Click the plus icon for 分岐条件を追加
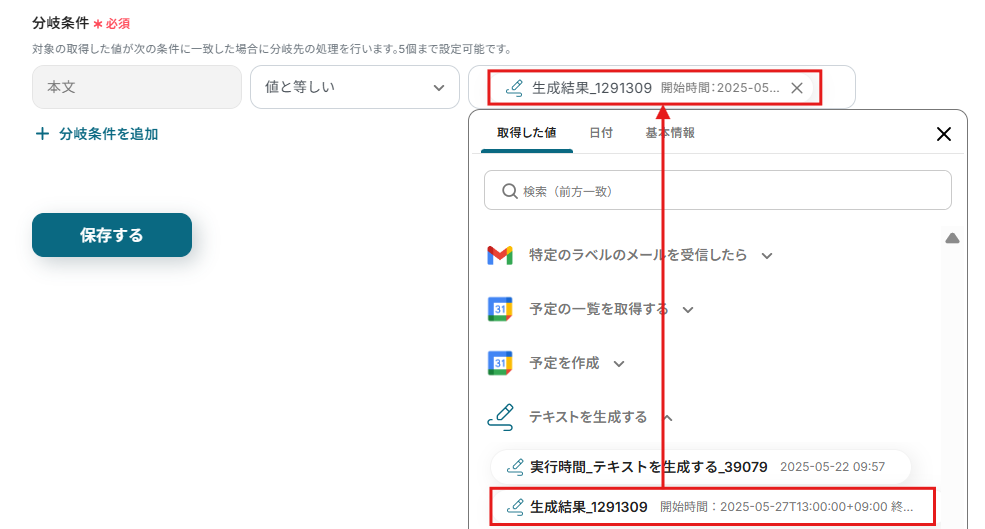The width and height of the screenshot is (985, 529). pyautogui.click(x=42, y=134)
